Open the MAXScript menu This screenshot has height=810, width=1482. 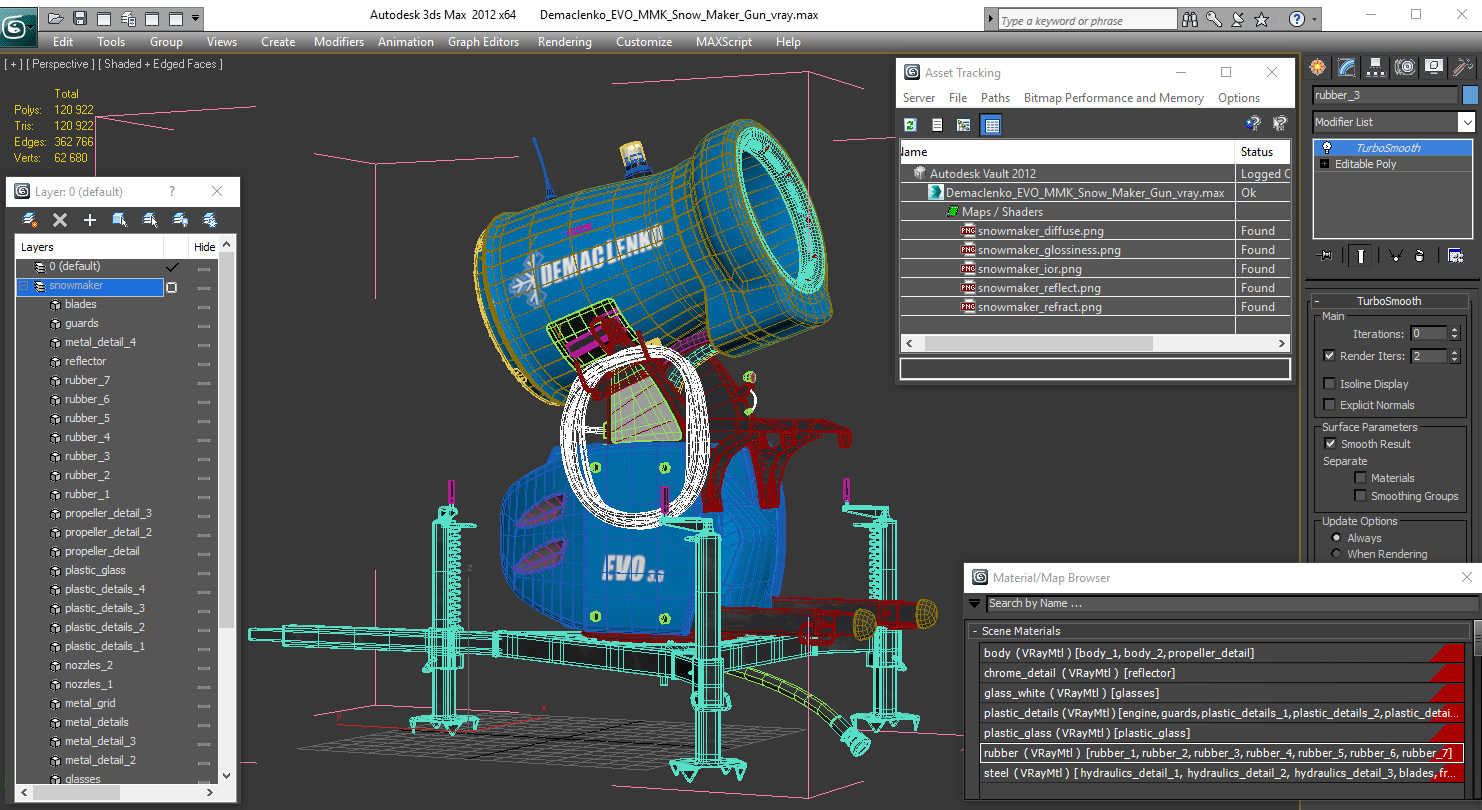(724, 42)
